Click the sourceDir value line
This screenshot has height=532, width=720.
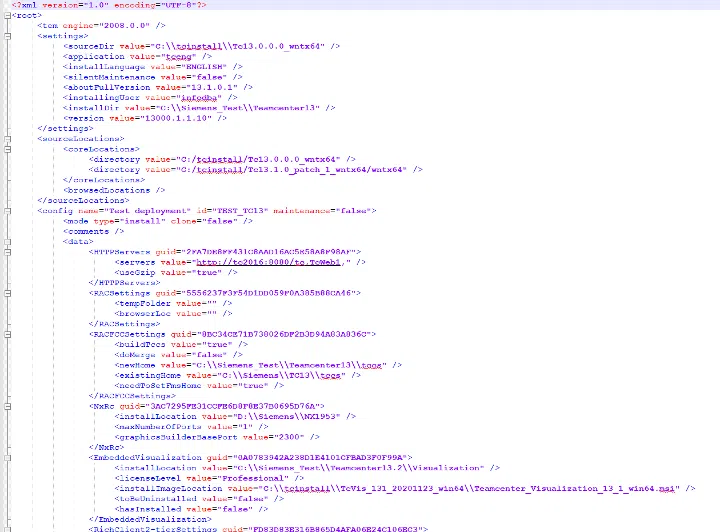pyautogui.click(x=202, y=46)
